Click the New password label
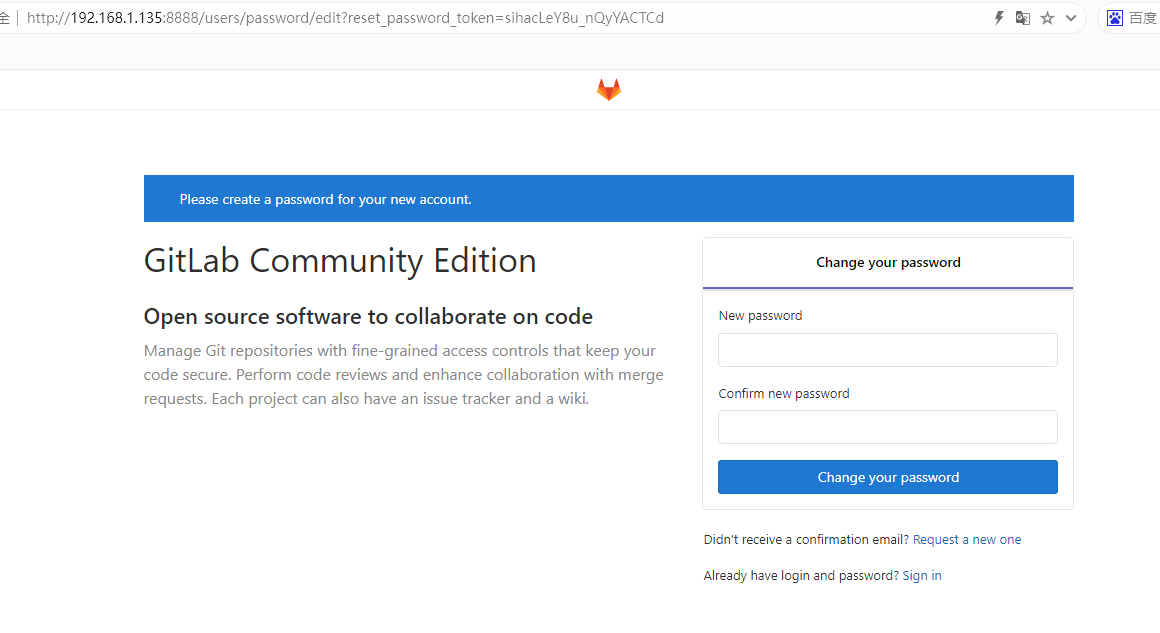 (760, 316)
